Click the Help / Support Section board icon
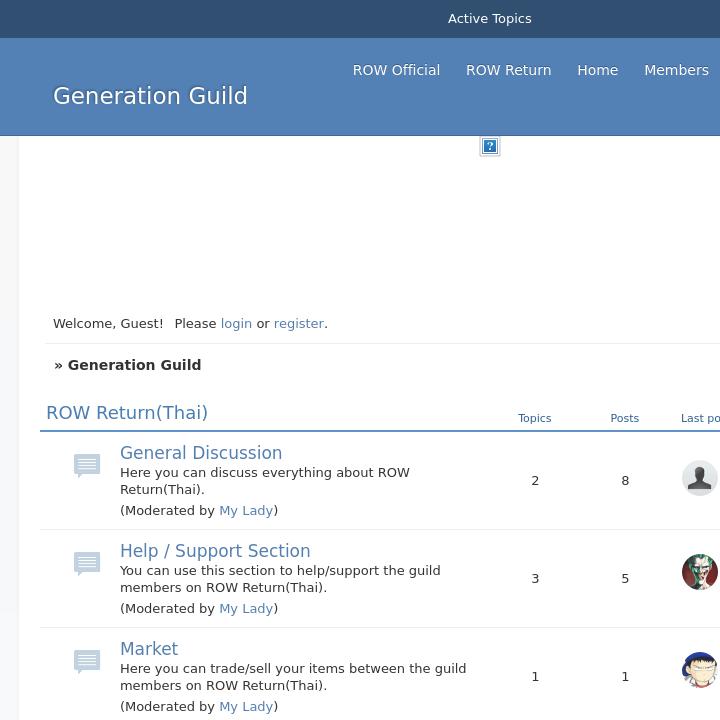The width and height of the screenshot is (720, 720). (x=87, y=563)
